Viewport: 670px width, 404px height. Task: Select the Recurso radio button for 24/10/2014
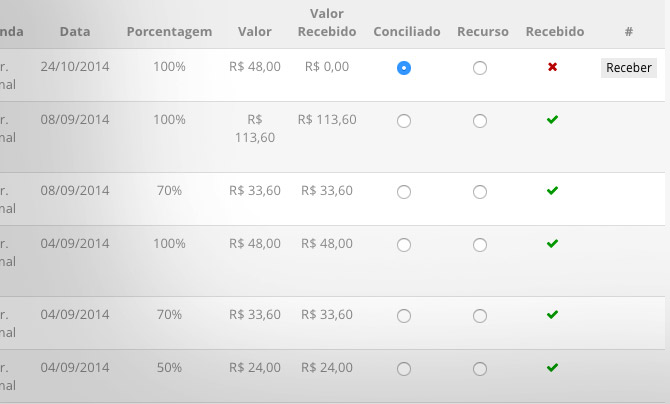(480, 68)
